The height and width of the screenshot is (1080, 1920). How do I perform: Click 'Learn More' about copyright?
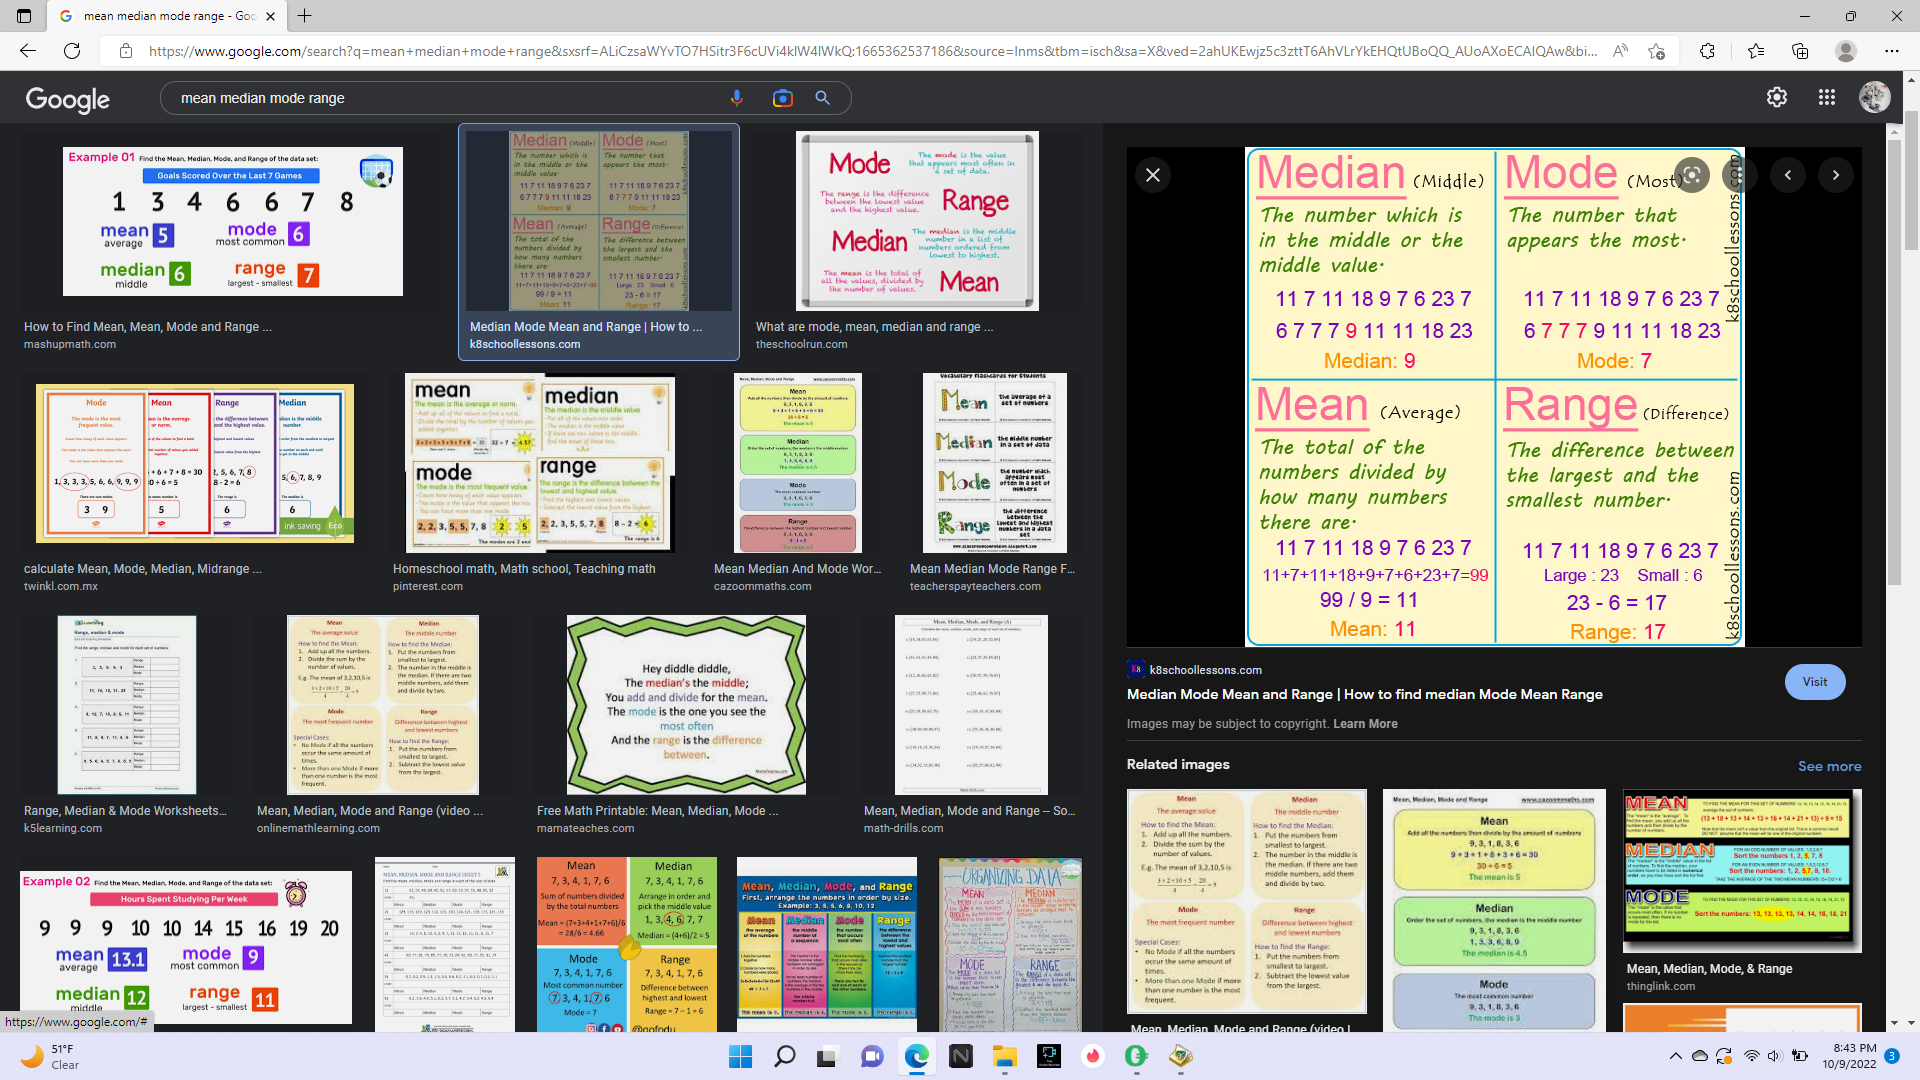coord(1365,724)
